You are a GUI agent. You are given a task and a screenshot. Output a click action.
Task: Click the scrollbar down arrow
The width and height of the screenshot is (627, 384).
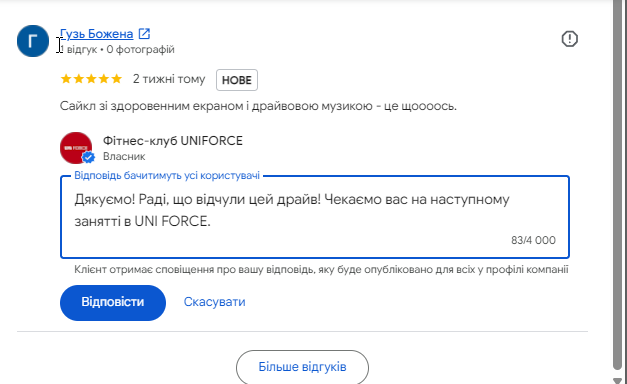[x=618, y=380]
